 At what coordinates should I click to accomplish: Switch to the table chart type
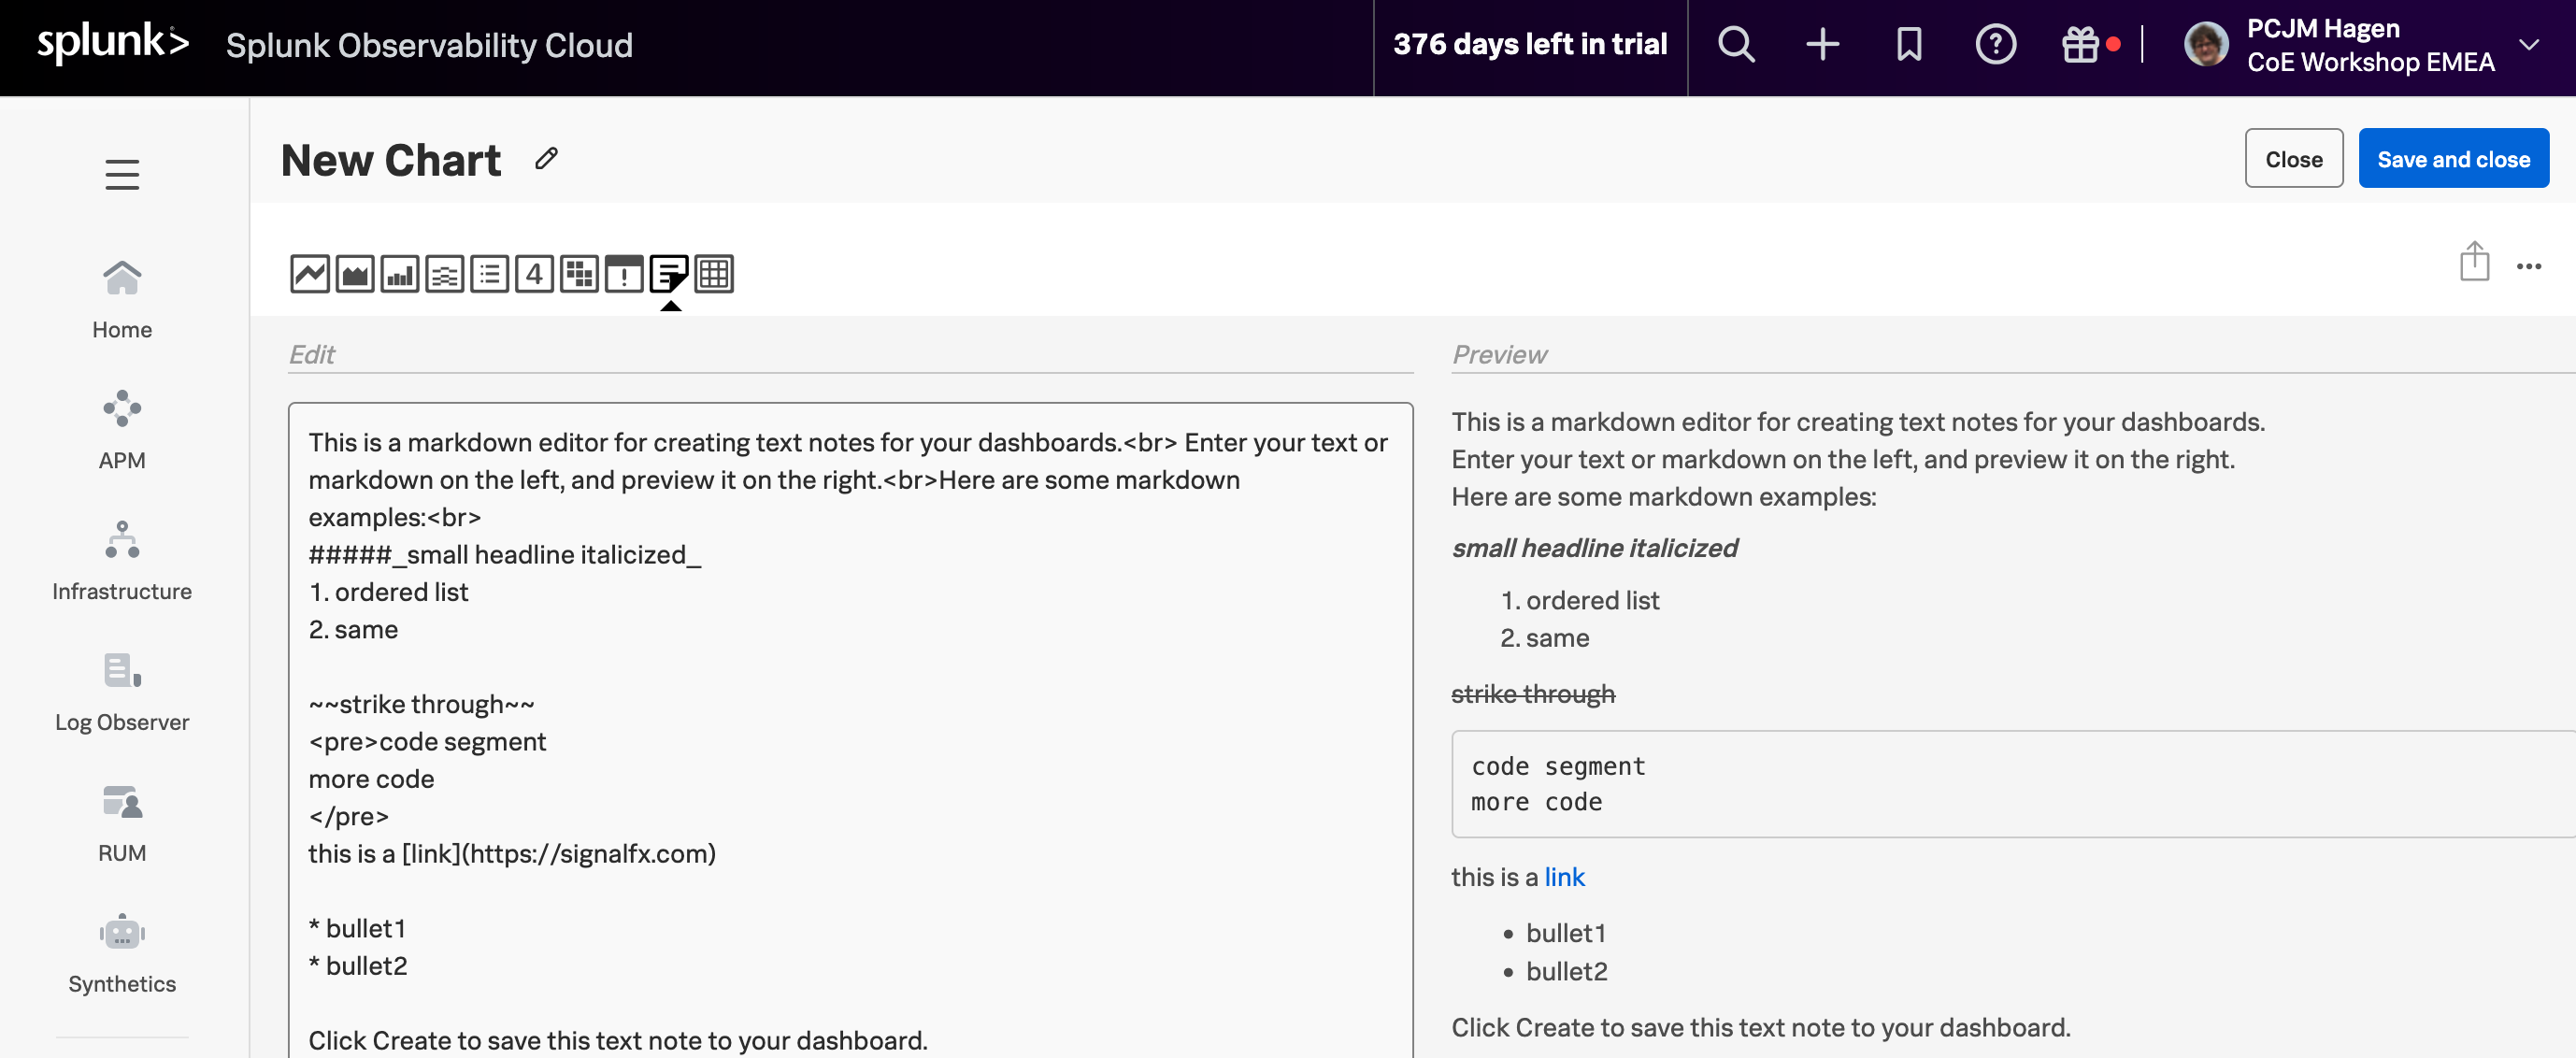coord(714,274)
